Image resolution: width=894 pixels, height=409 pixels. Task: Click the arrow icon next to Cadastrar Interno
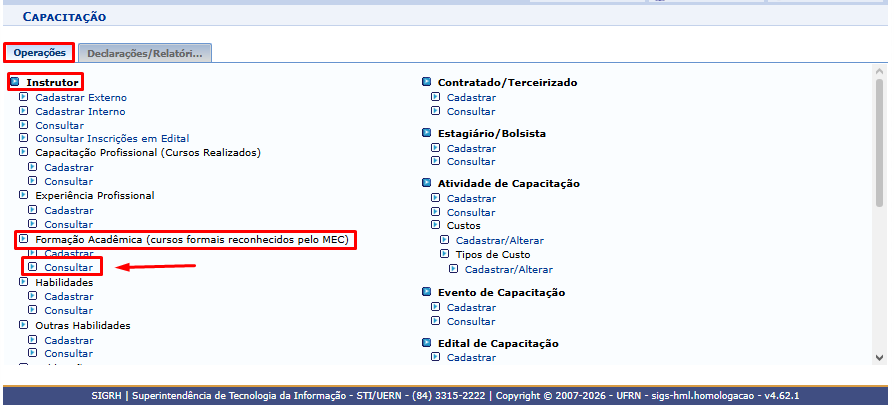[23, 111]
